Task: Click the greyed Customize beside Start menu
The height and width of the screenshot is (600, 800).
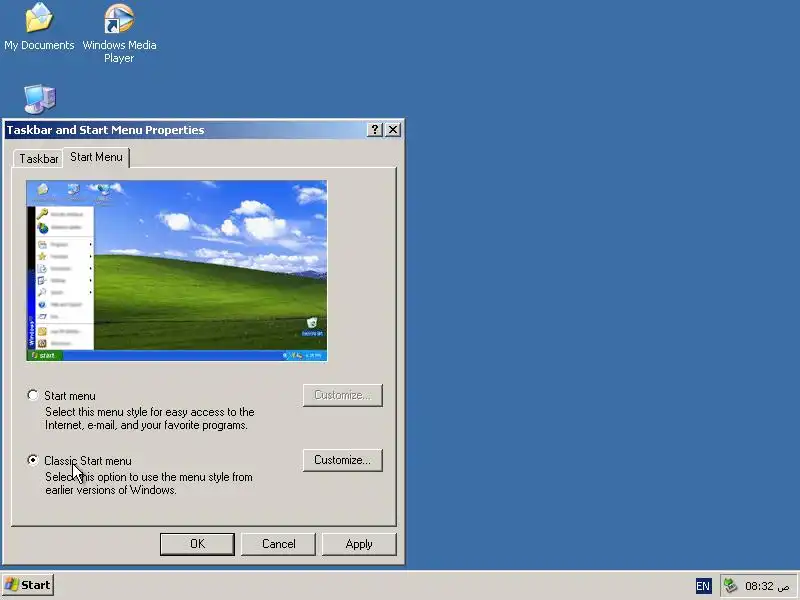Action: pos(342,395)
